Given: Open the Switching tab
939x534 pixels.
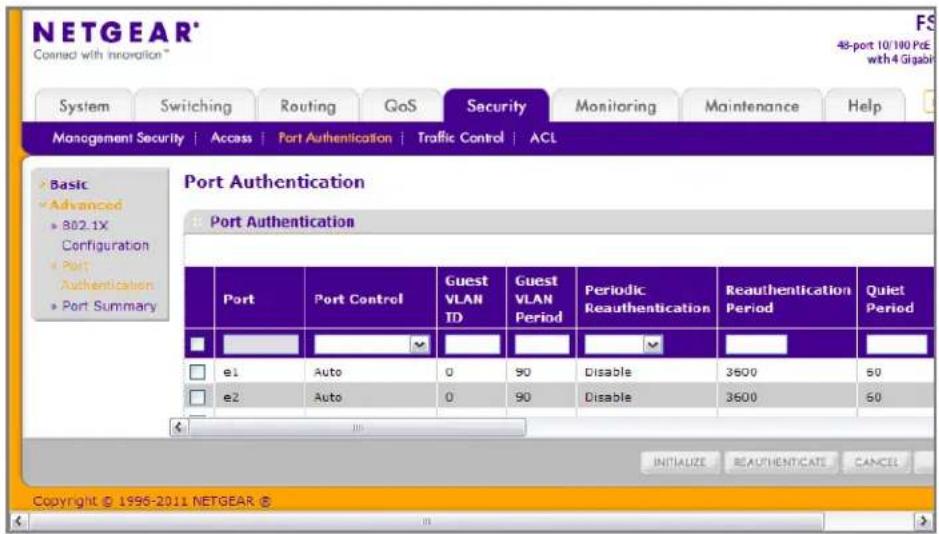Looking at the screenshot, I should (x=196, y=106).
